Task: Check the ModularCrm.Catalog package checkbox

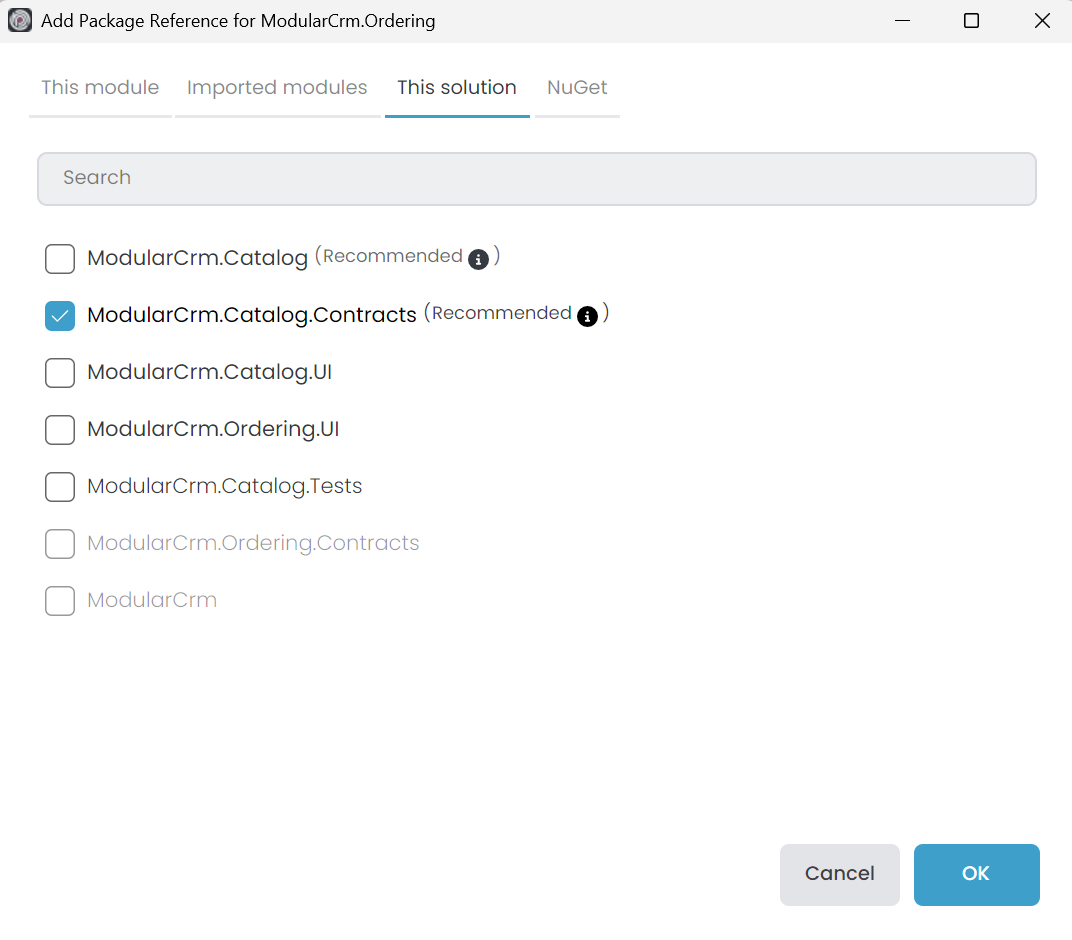Action: [x=59, y=258]
